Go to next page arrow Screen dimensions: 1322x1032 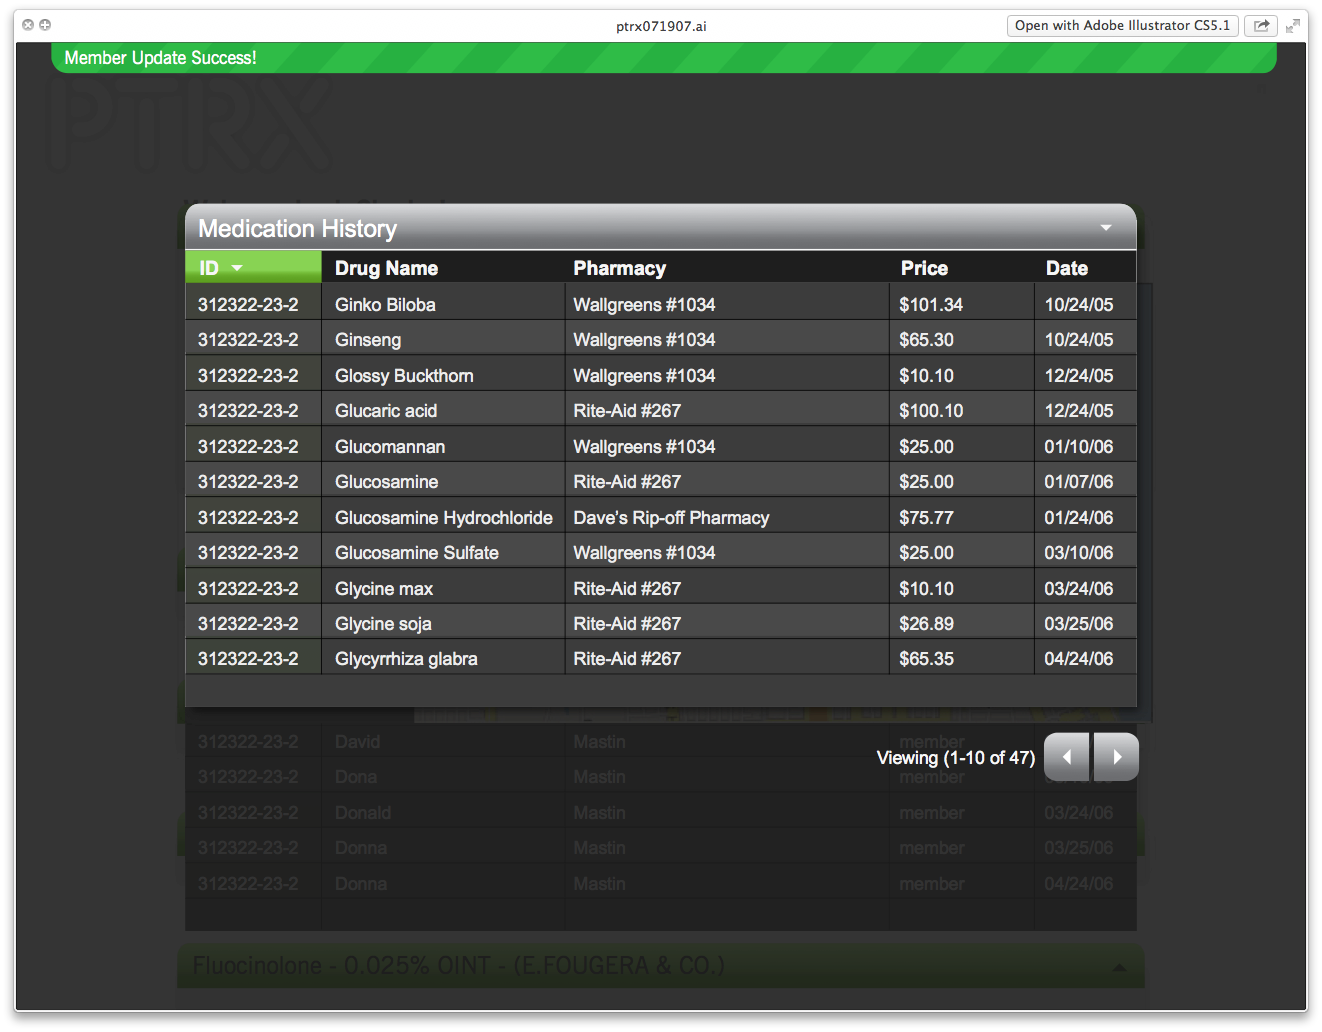[x=1116, y=757]
